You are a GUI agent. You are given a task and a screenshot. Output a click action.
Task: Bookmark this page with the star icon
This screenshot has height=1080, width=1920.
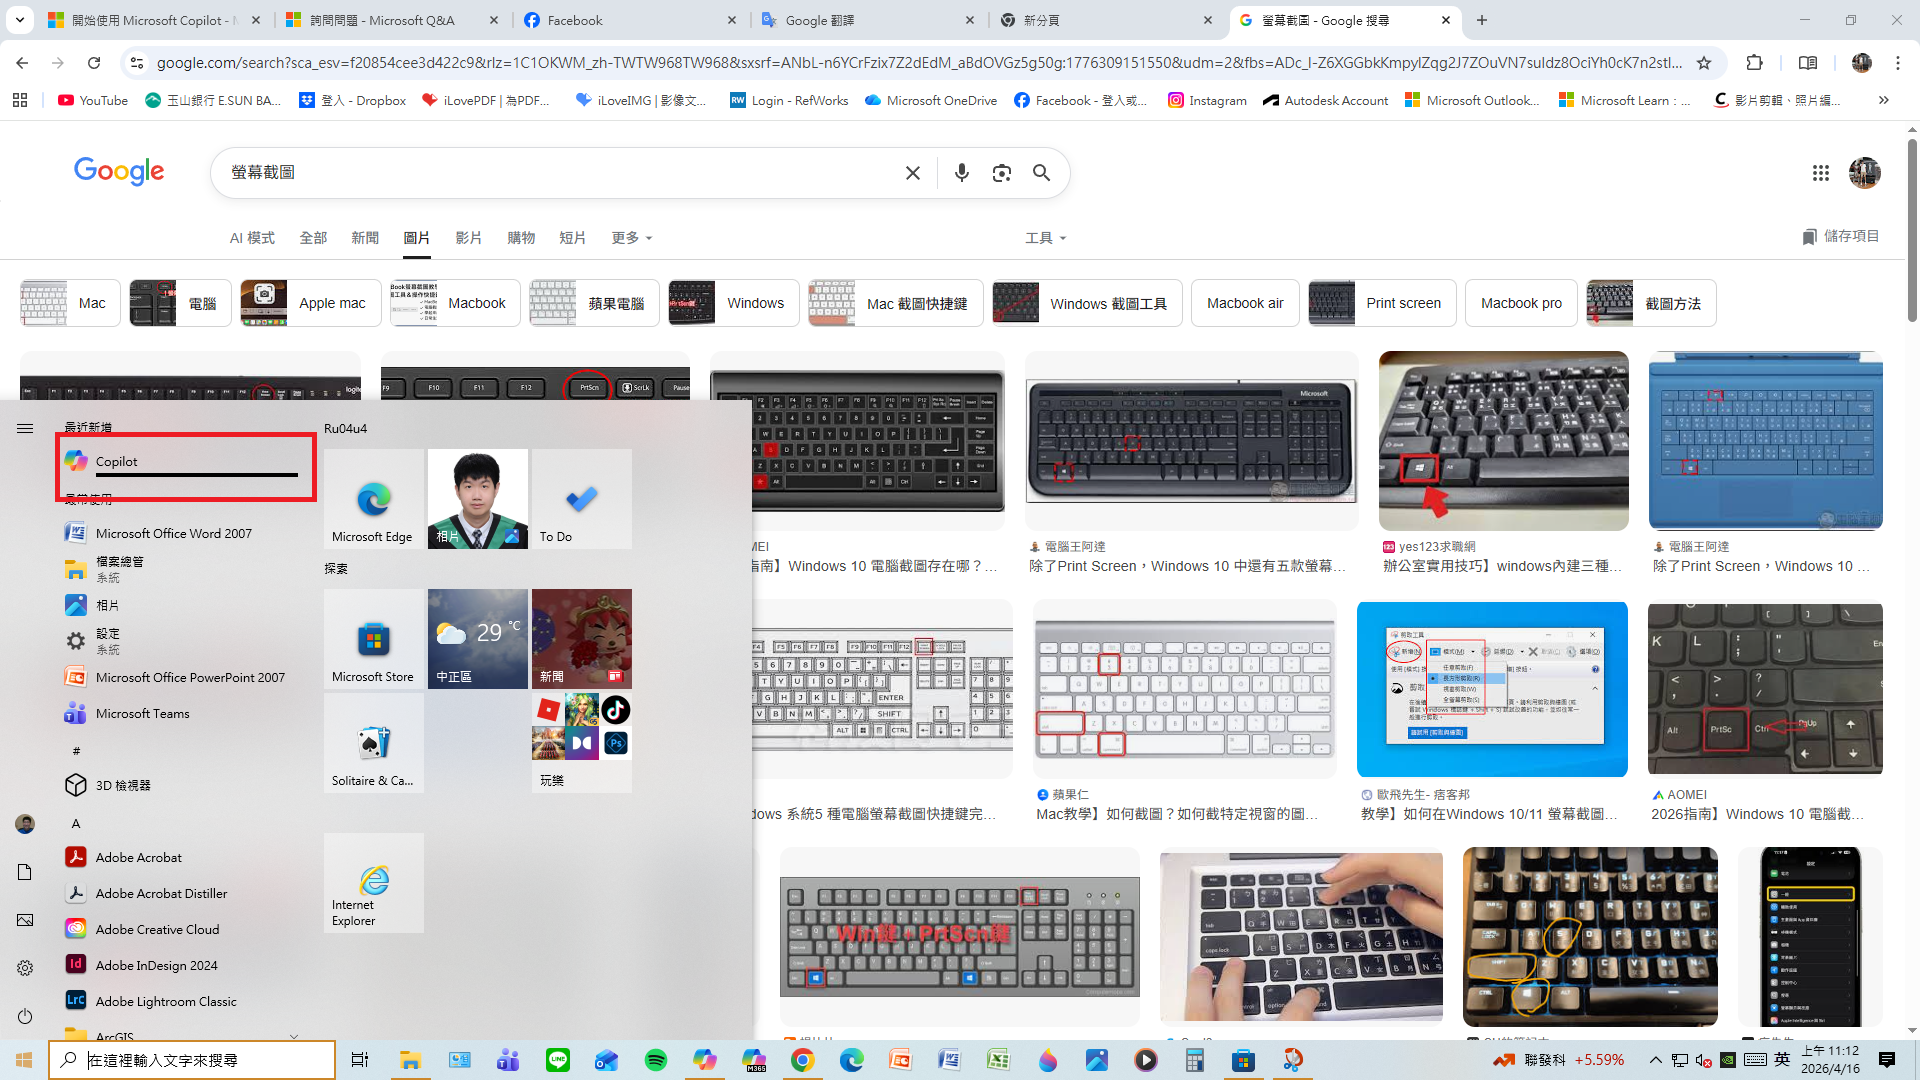(1704, 63)
